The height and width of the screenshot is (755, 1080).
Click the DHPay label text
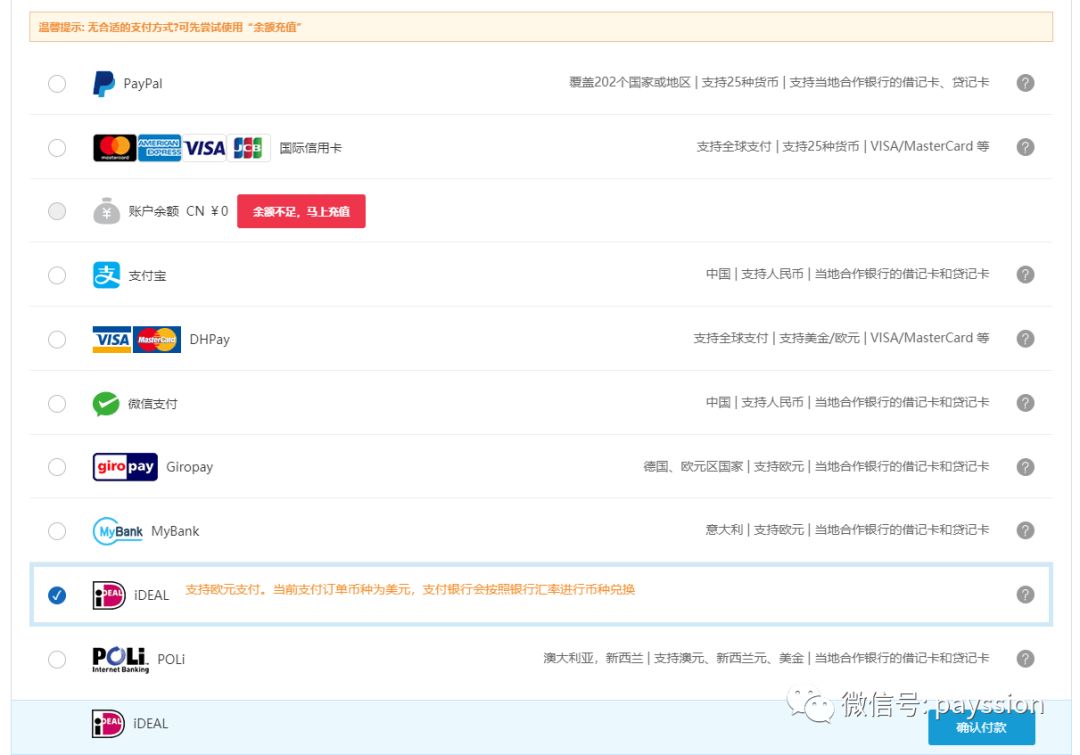(x=209, y=339)
